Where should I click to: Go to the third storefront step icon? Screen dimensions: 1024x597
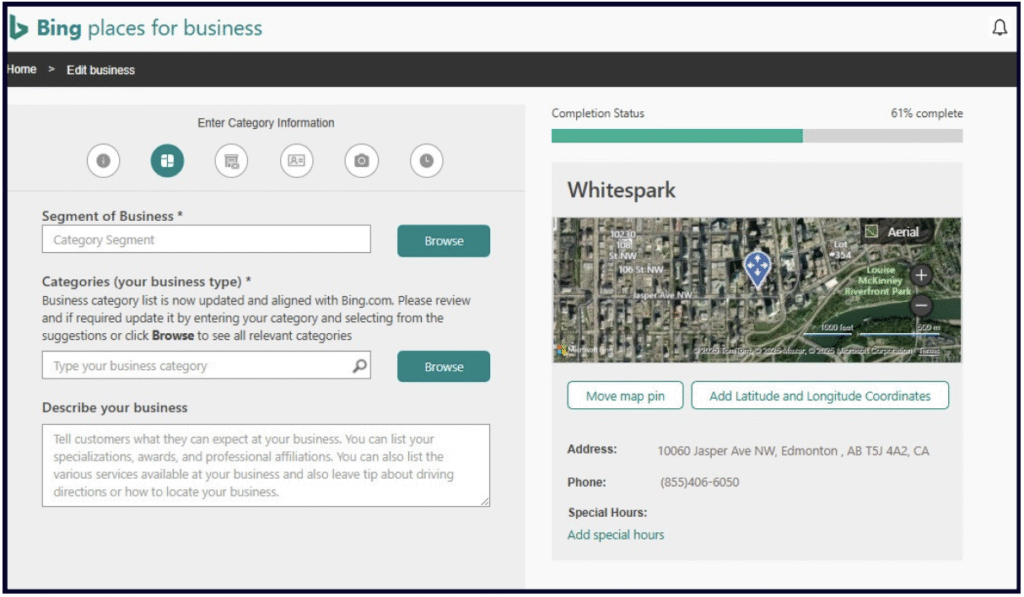coord(232,160)
